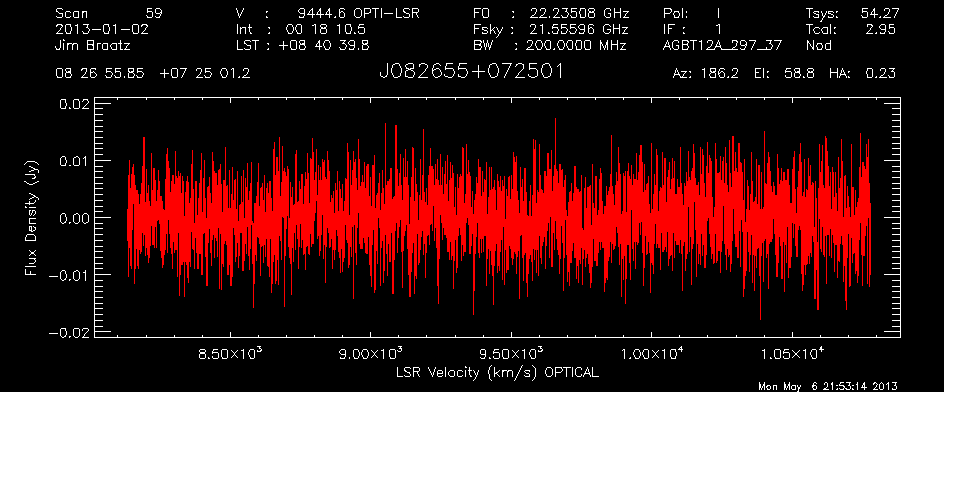Select the velocity value 9444.6 OPTI-LSR
The height and width of the screenshot is (490, 962).
point(358,13)
